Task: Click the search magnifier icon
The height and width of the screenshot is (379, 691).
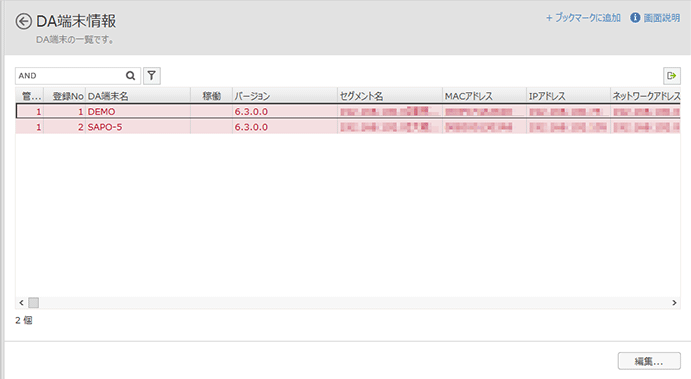Action: (130, 76)
